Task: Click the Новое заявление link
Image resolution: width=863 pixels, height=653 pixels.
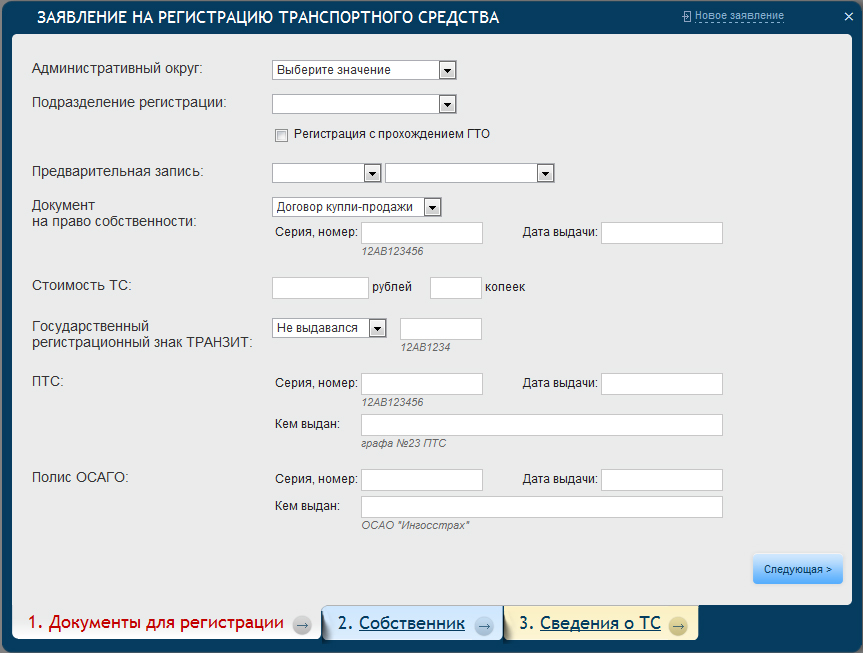Action: coord(739,16)
